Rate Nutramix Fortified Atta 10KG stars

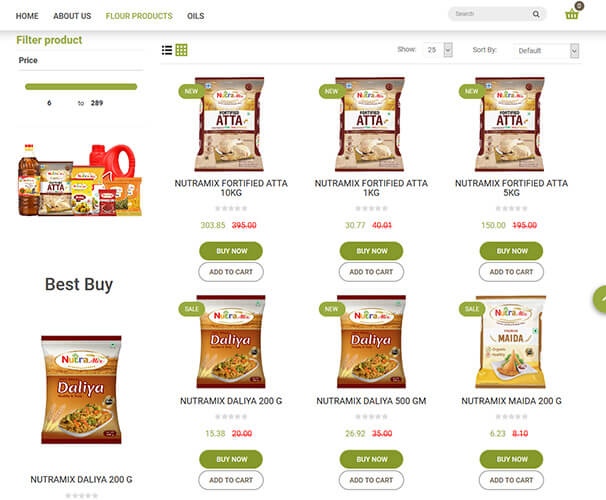pos(231,208)
